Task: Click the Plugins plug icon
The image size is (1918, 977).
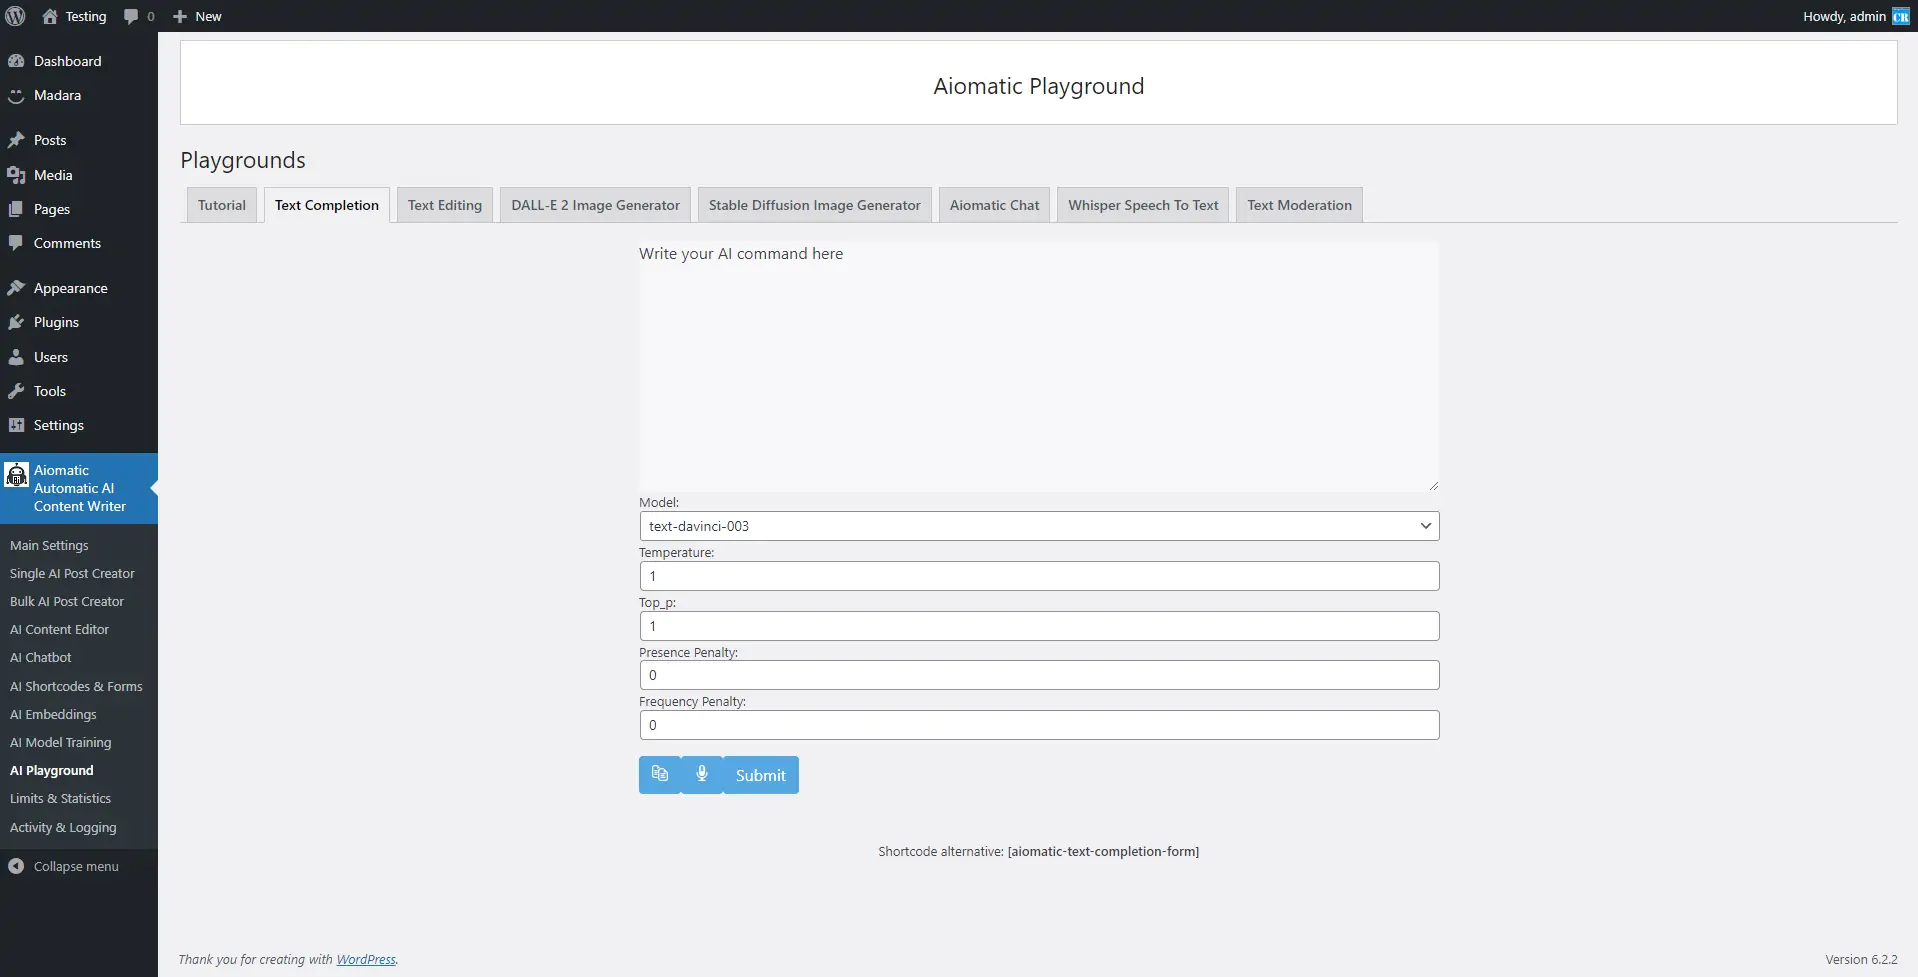Action: pyautogui.click(x=16, y=322)
